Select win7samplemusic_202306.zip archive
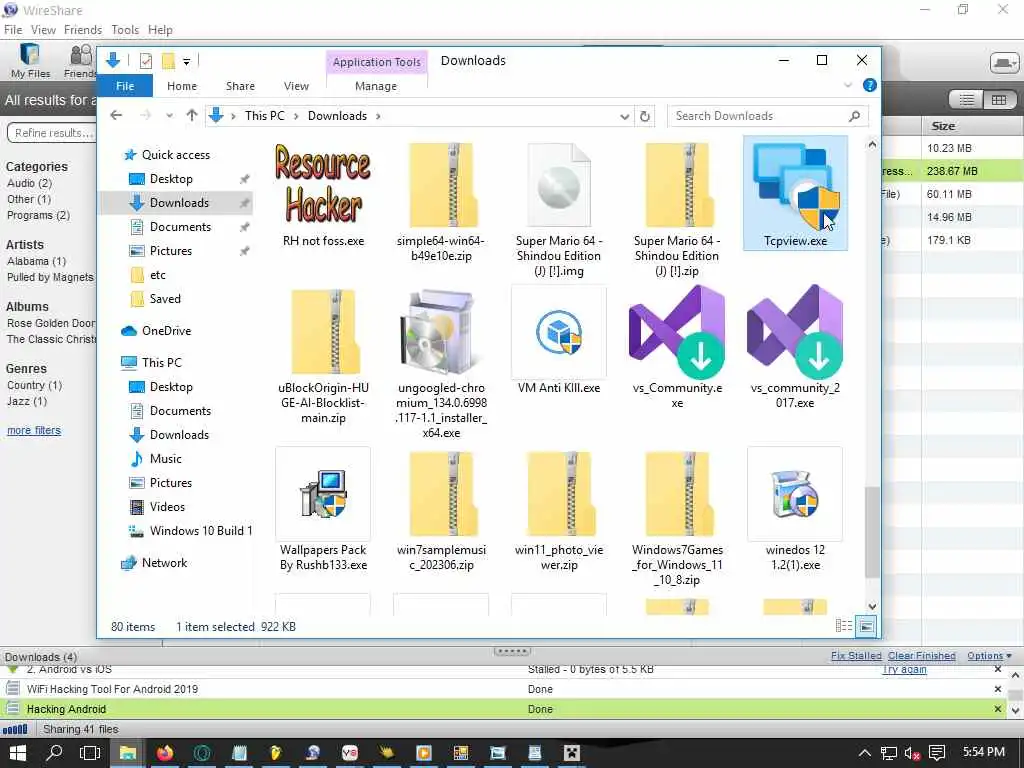This screenshot has height=768, width=1024. click(441, 510)
